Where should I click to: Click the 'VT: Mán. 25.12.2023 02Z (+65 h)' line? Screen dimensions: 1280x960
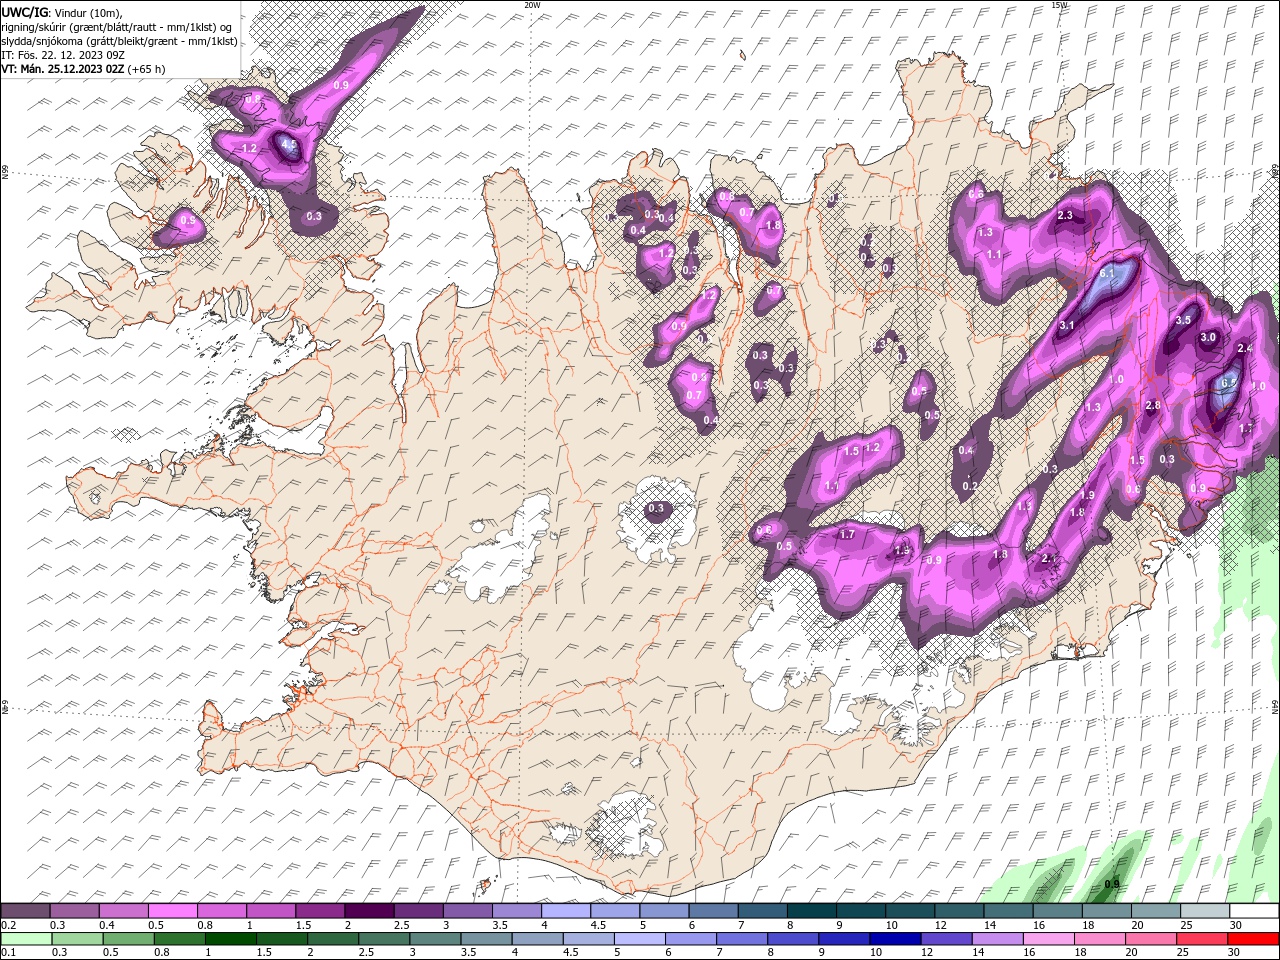click(x=84, y=69)
